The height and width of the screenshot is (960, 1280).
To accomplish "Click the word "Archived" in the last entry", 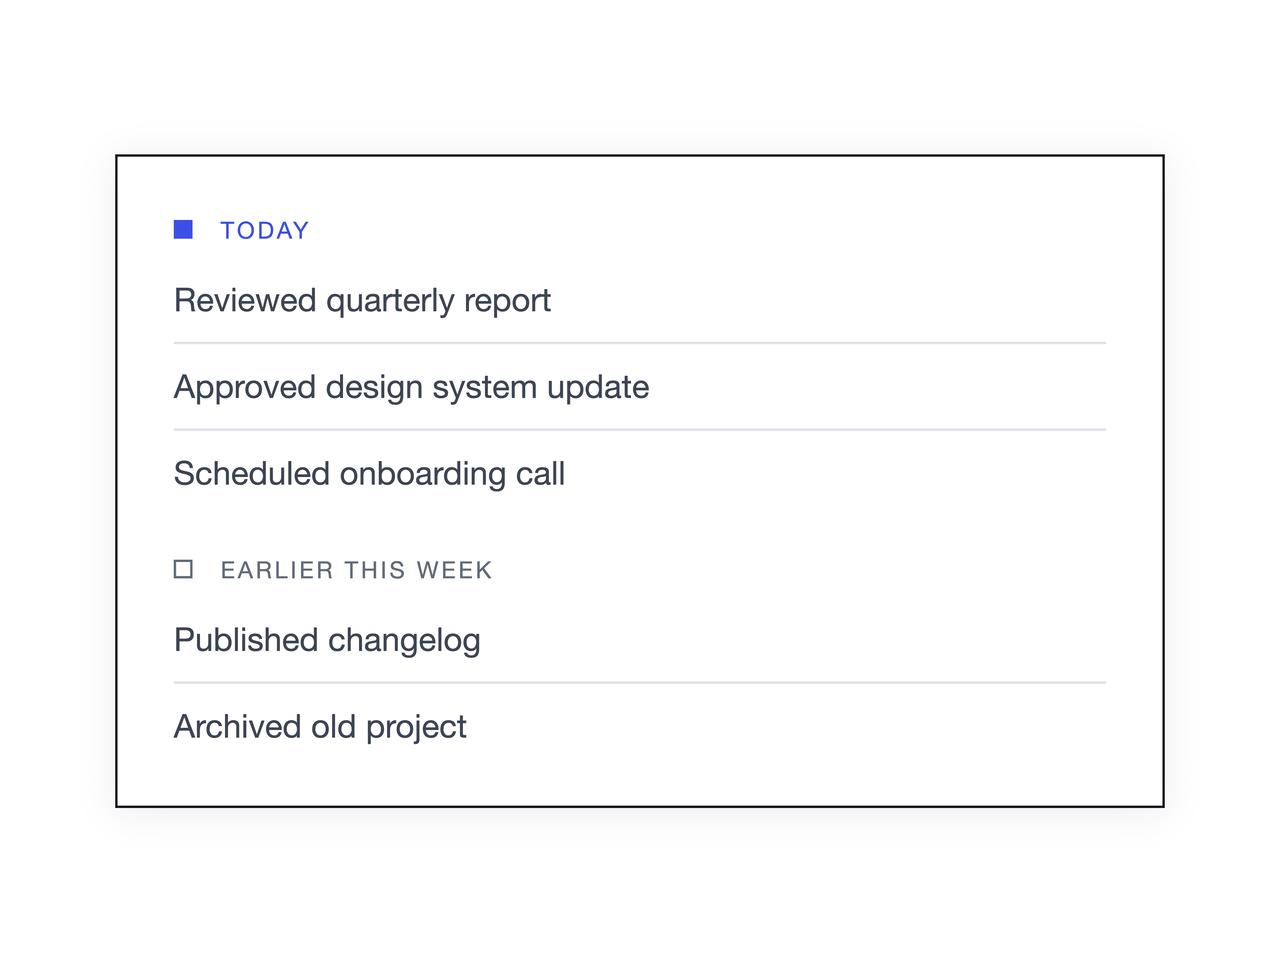I will 238,727.
